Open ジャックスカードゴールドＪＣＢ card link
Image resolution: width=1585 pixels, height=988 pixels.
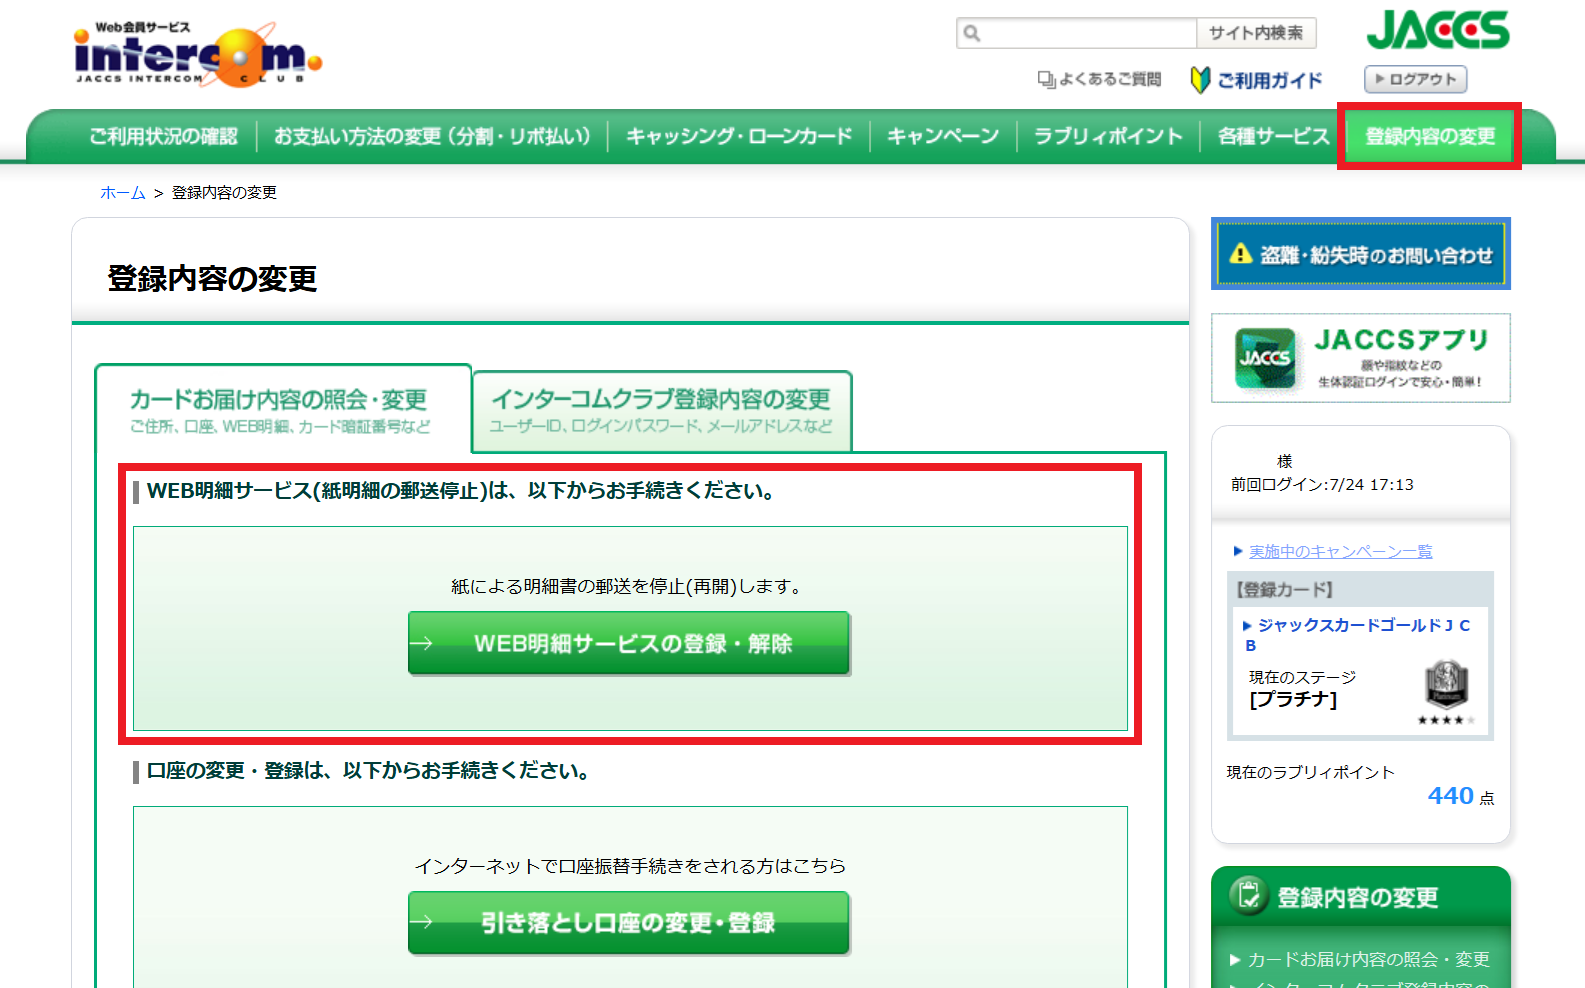(x=1358, y=635)
